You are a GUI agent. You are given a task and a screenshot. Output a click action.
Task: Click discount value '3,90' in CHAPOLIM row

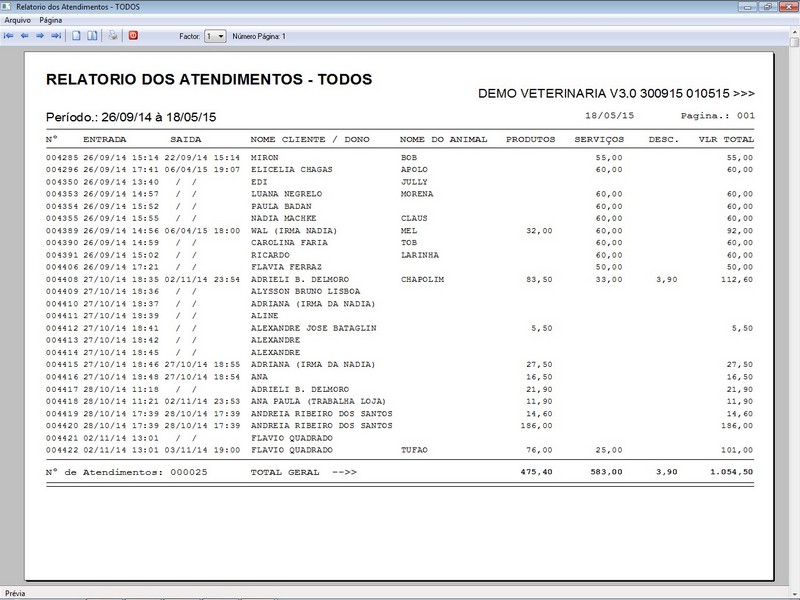666,280
